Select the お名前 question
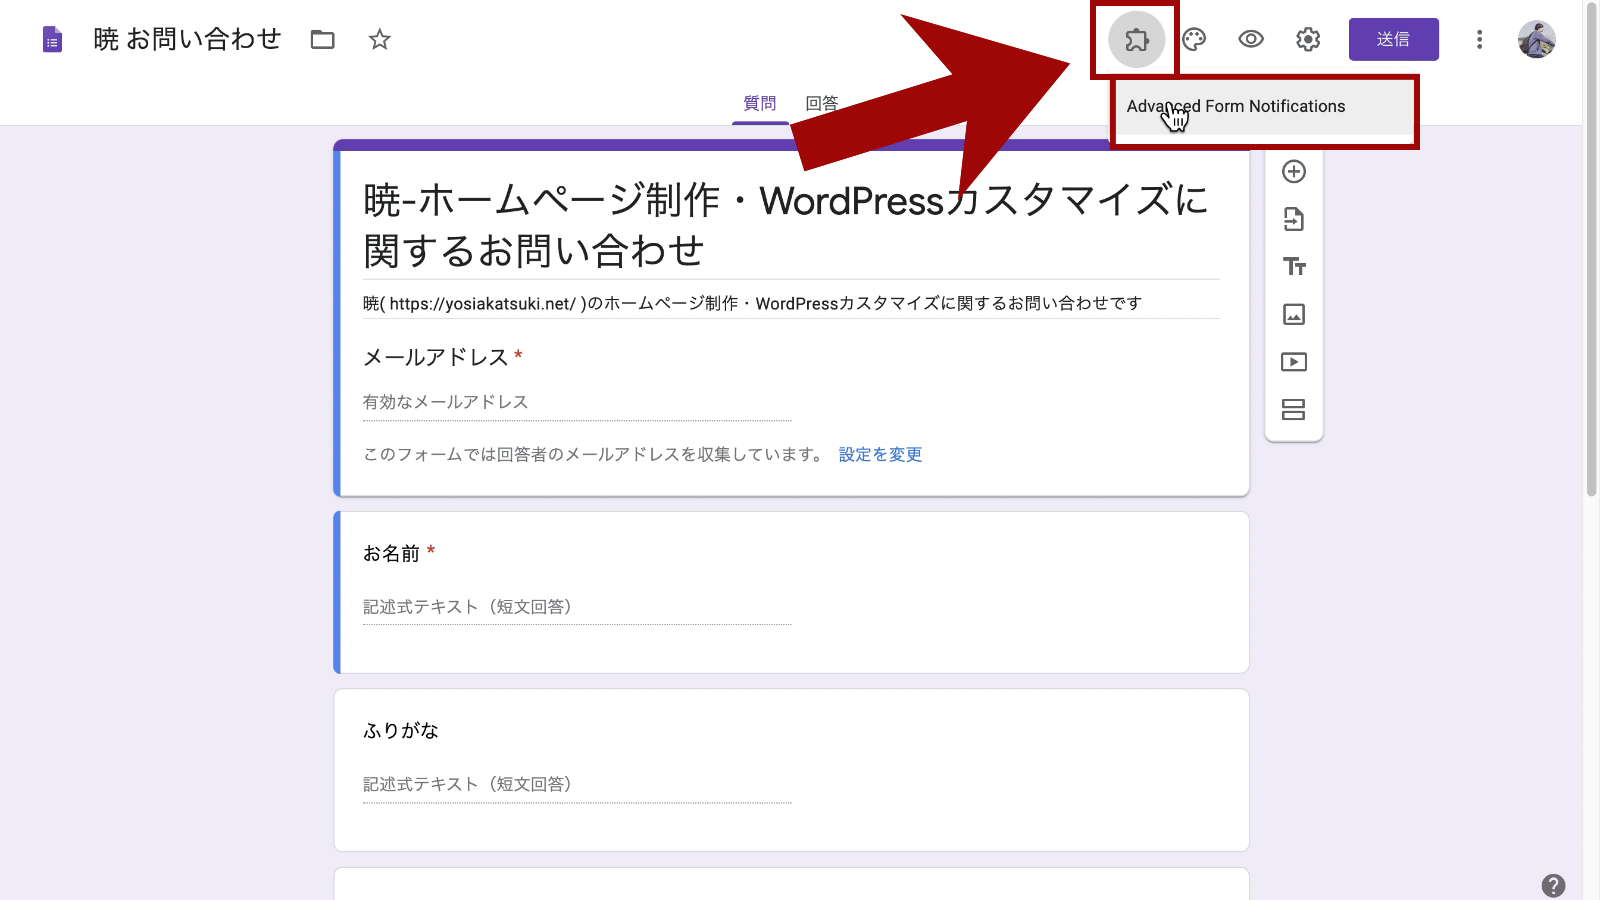The height and width of the screenshot is (900, 1600). coord(791,592)
